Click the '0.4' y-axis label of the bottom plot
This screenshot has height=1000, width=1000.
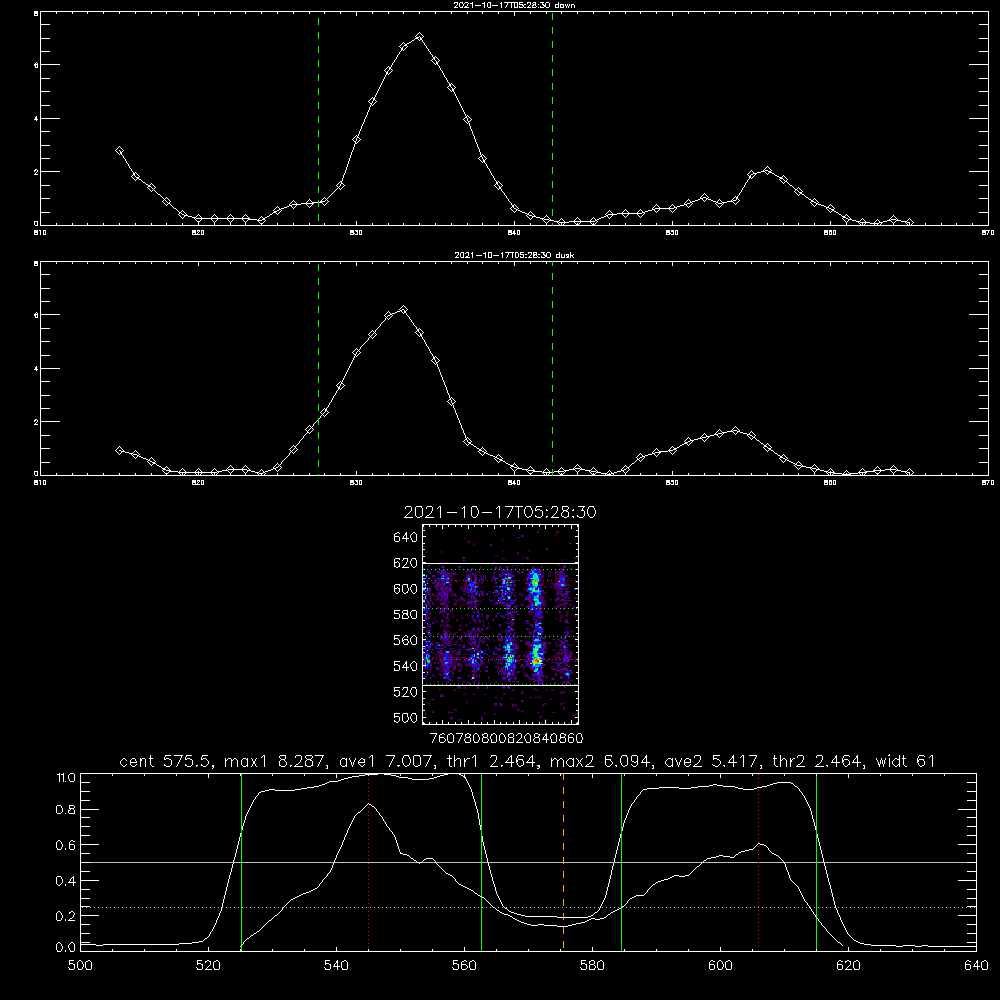tap(66, 881)
